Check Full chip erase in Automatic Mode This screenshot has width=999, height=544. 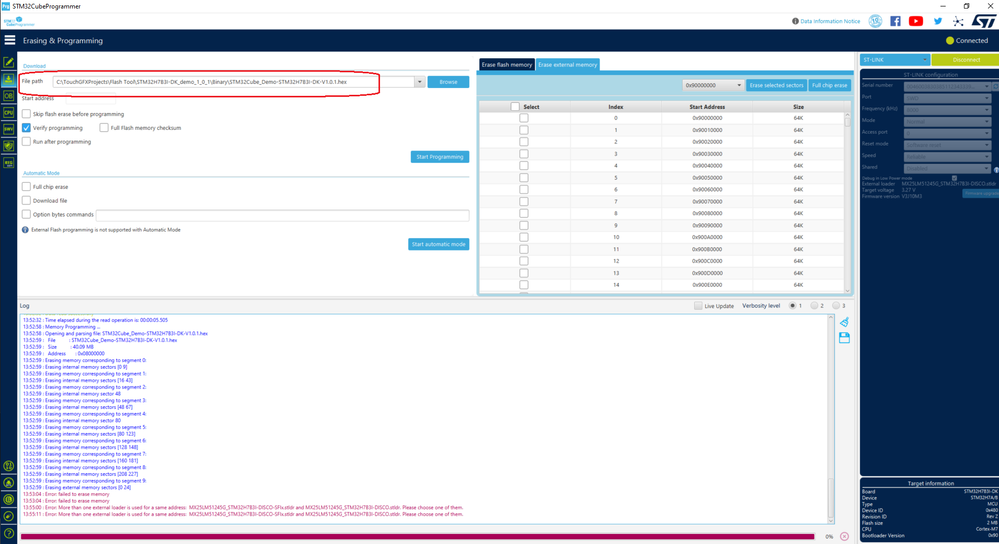(x=26, y=187)
